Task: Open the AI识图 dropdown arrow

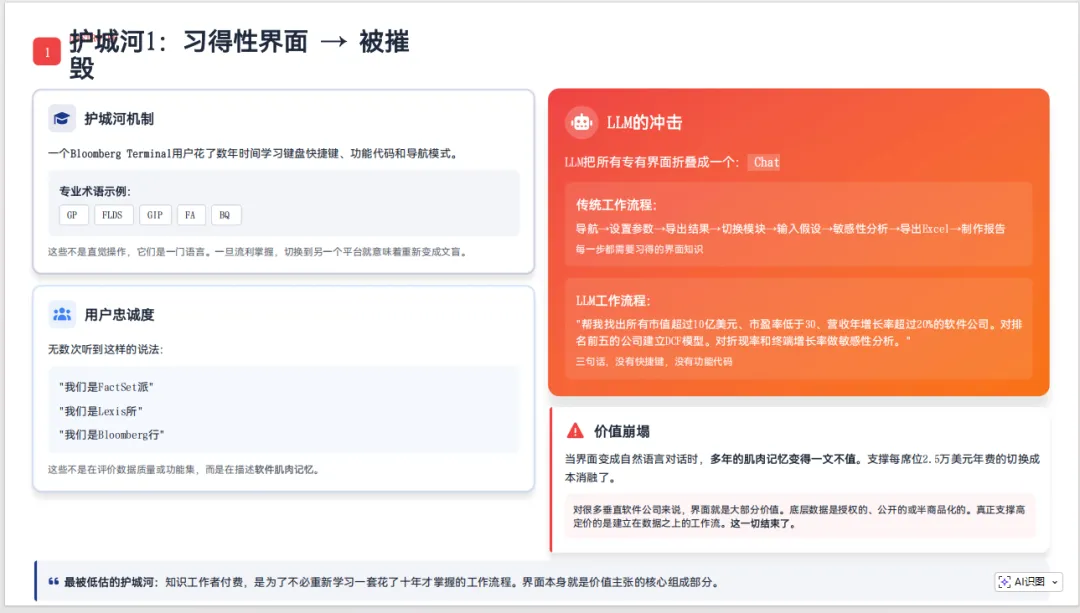Action: (1055, 582)
